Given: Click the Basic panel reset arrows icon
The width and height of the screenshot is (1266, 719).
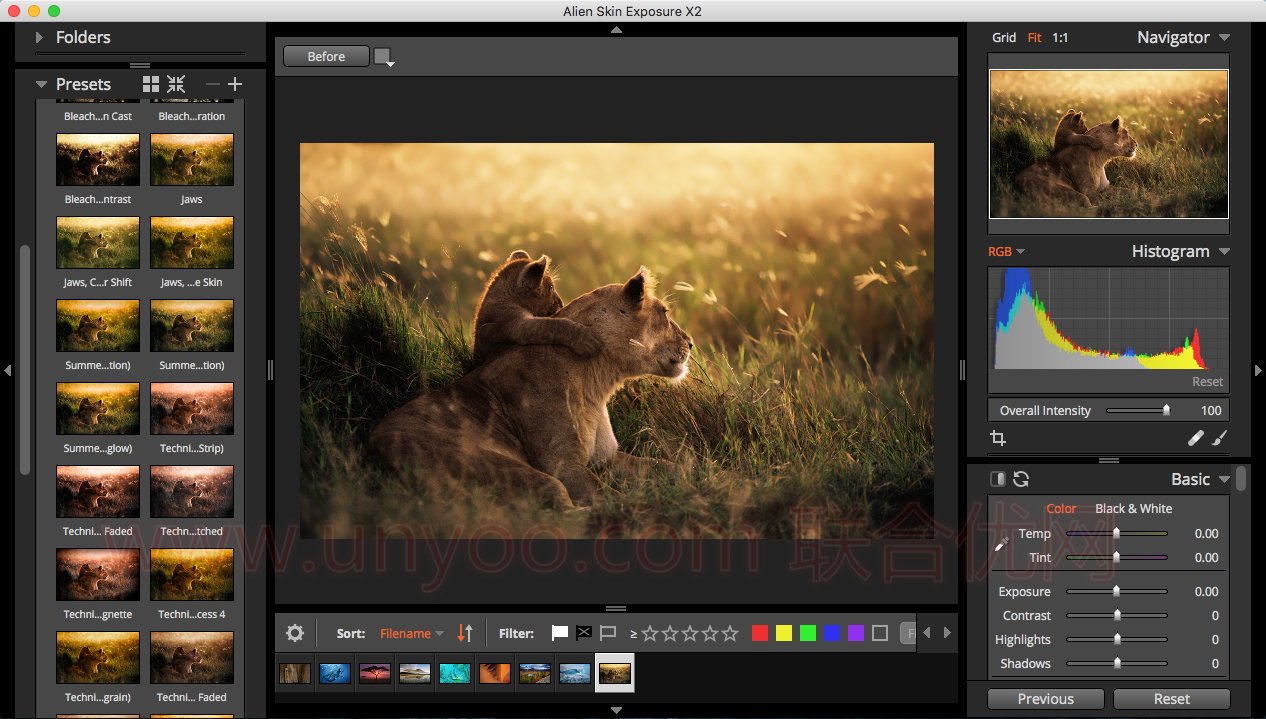Looking at the screenshot, I should tap(1021, 479).
